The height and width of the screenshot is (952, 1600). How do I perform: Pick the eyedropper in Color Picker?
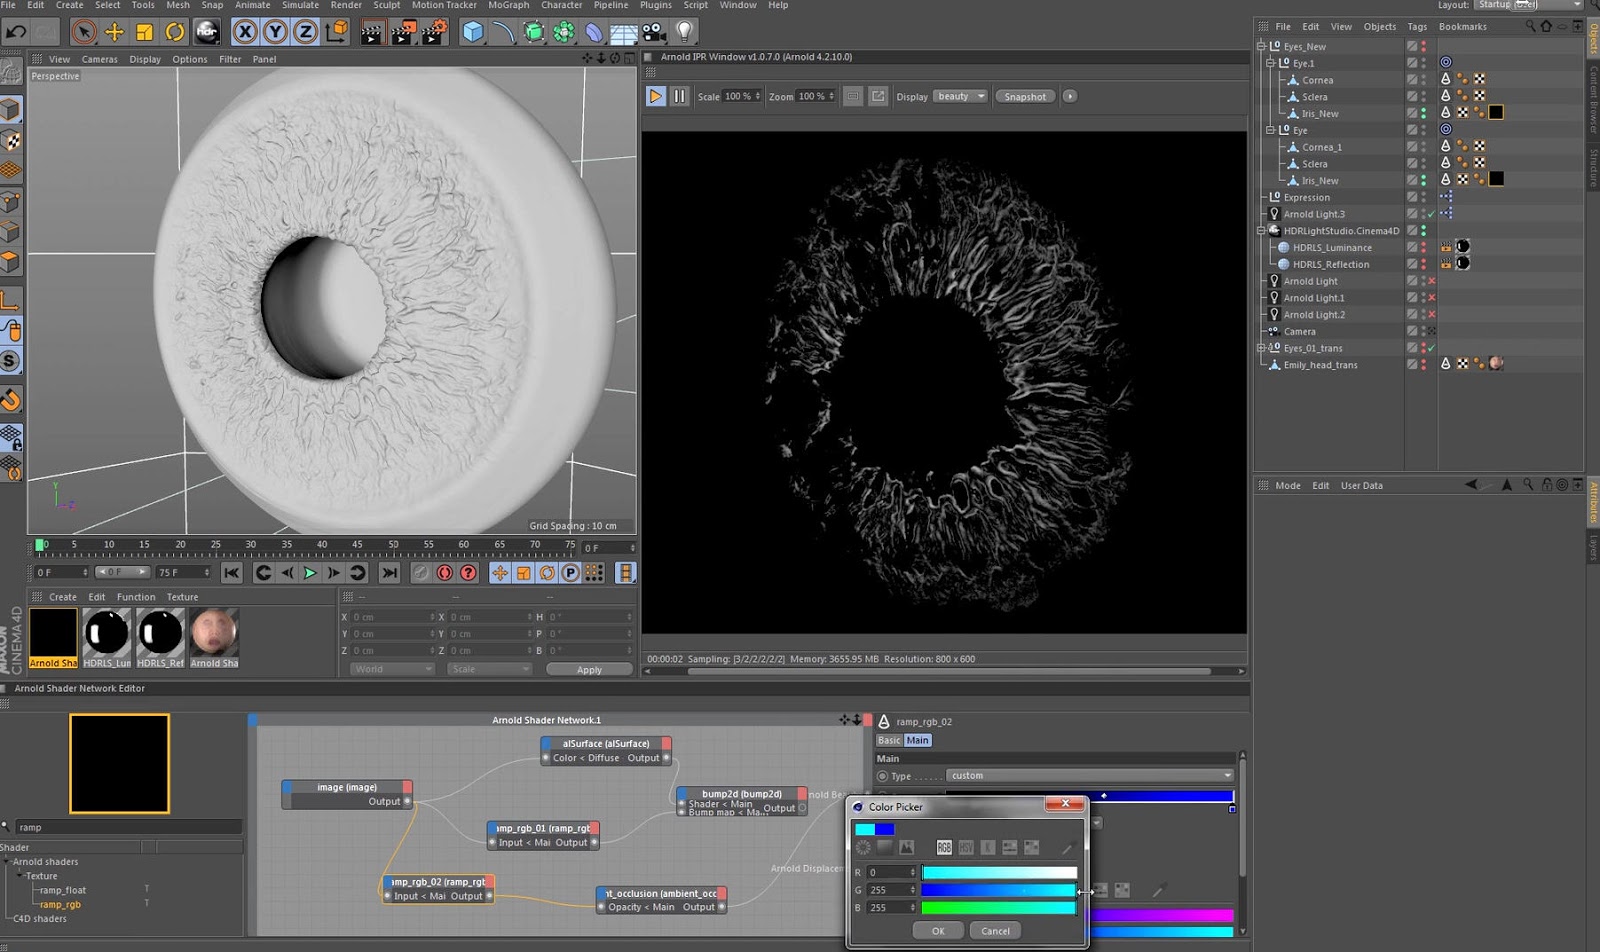pyautogui.click(x=1067, y=848)
